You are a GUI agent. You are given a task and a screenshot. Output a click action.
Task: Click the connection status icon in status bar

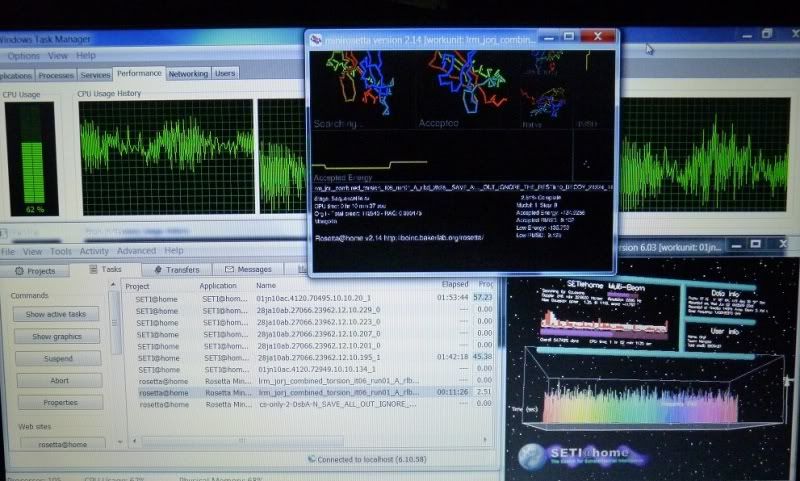click(x=313, y=459)
